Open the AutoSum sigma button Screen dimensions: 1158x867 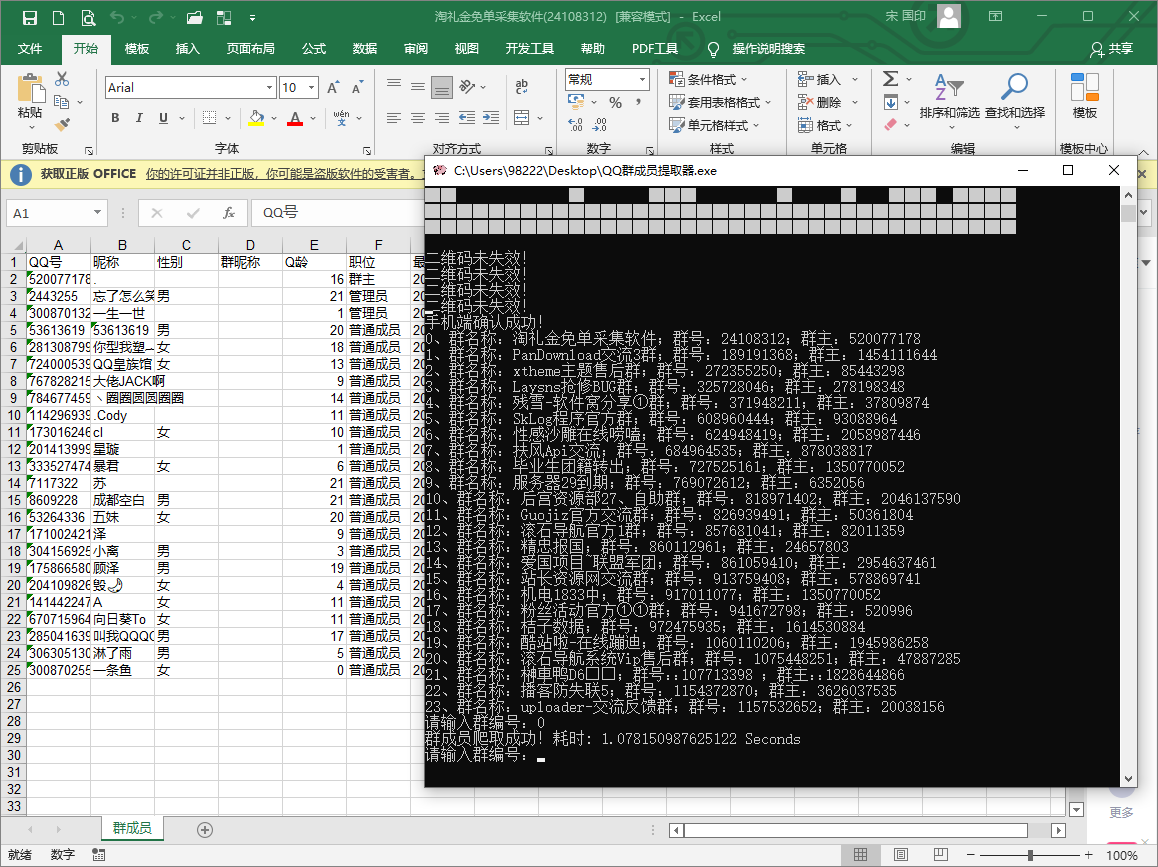[891, 78]
